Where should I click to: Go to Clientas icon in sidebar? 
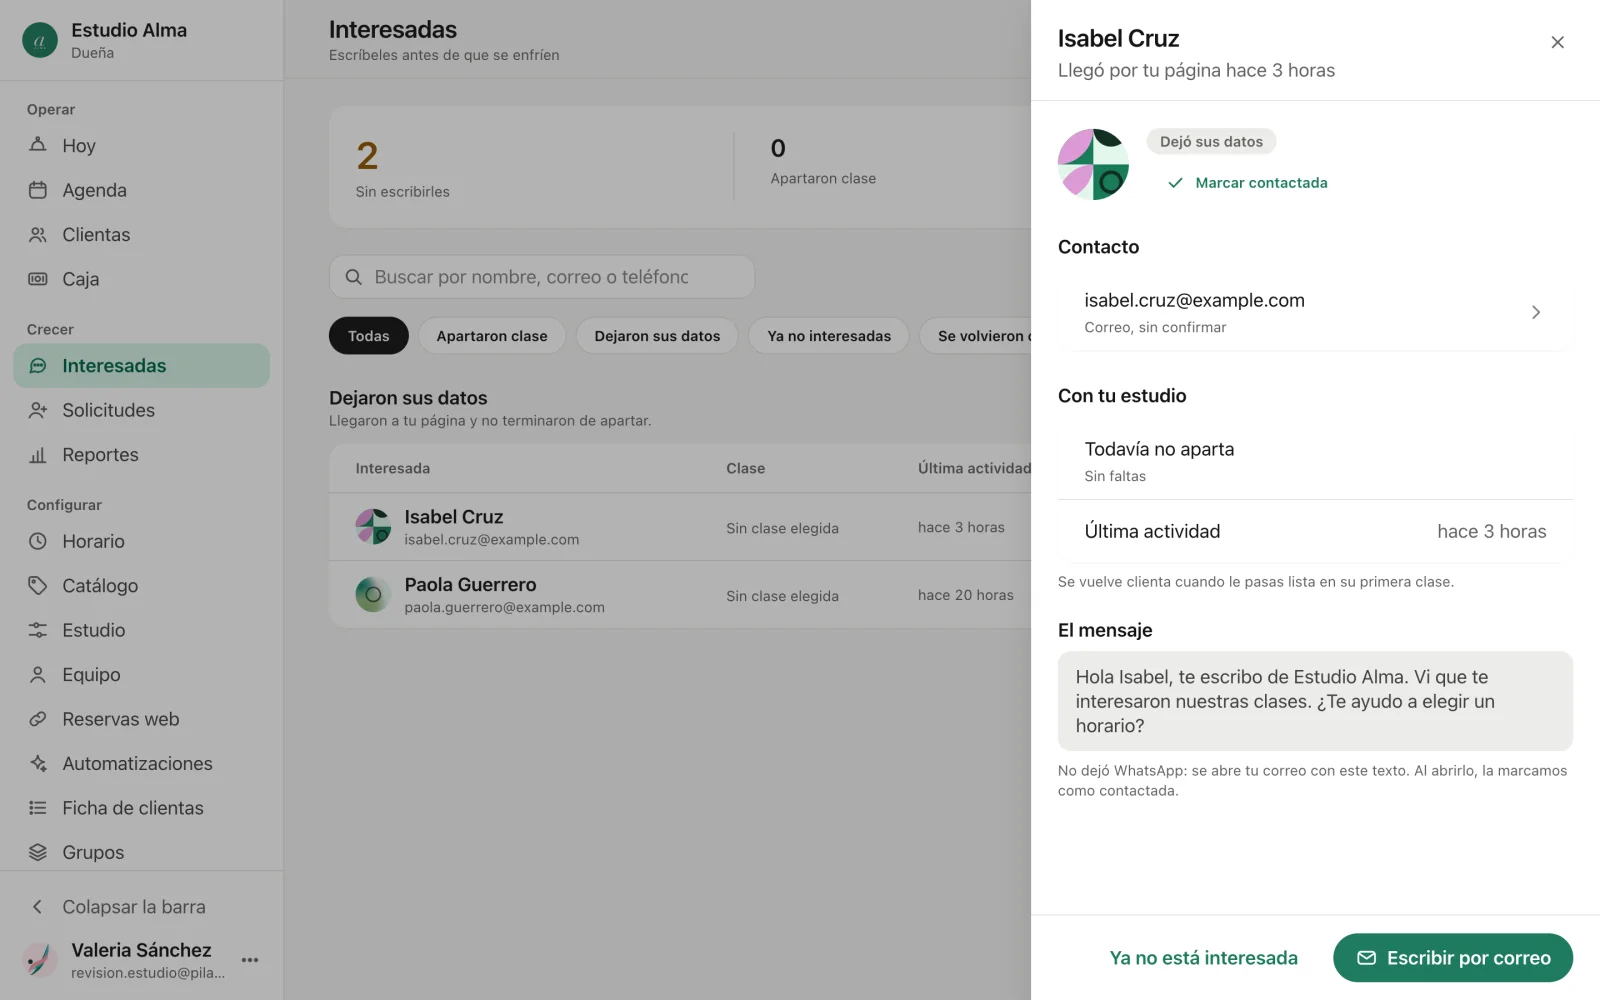click(38, 235)
